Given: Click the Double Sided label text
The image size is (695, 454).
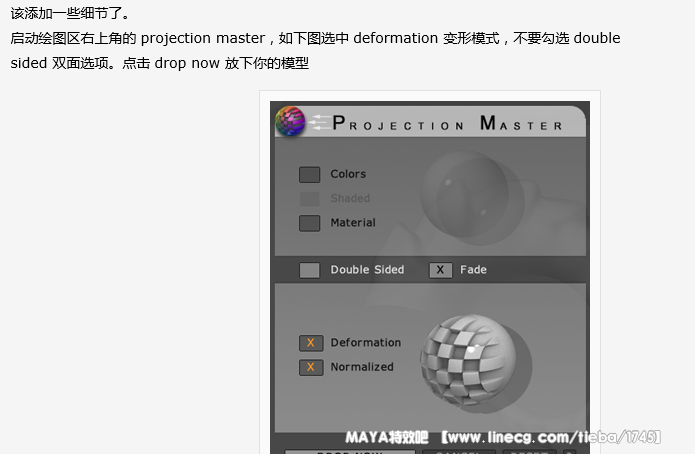Looking at the screenshot, I should (x=367, y=270).
